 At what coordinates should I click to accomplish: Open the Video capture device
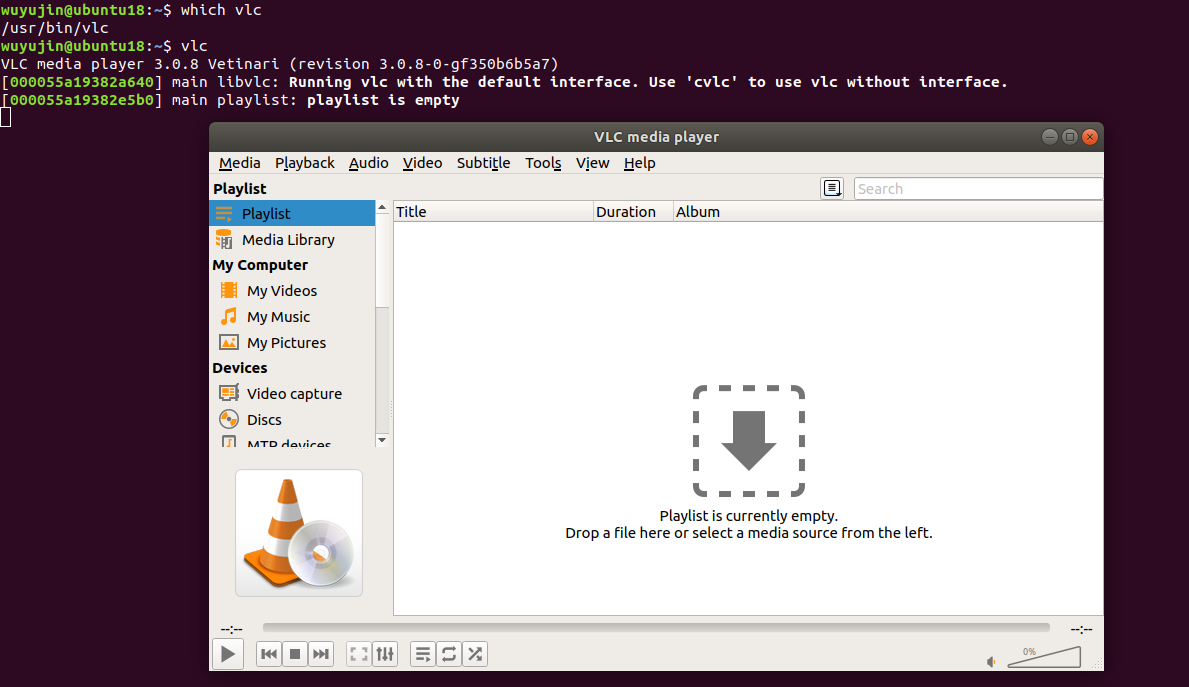click(294, 393)
